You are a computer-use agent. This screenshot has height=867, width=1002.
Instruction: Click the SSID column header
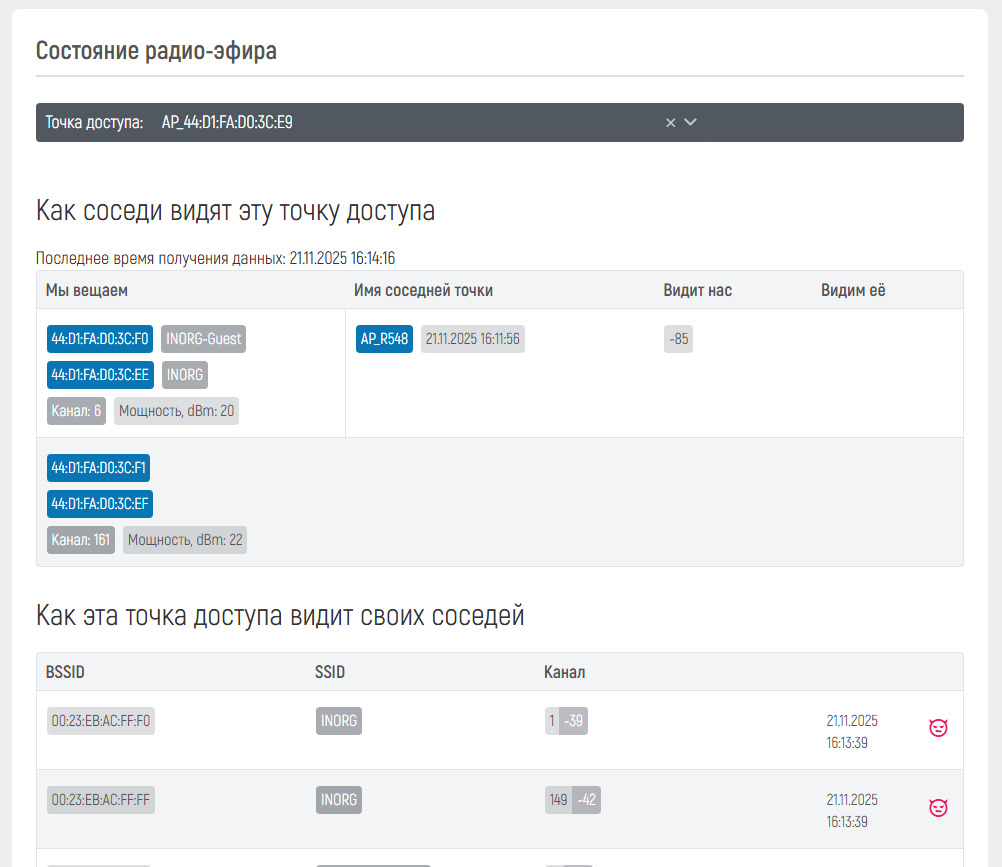pyautogui.click(x=330, y=672)
